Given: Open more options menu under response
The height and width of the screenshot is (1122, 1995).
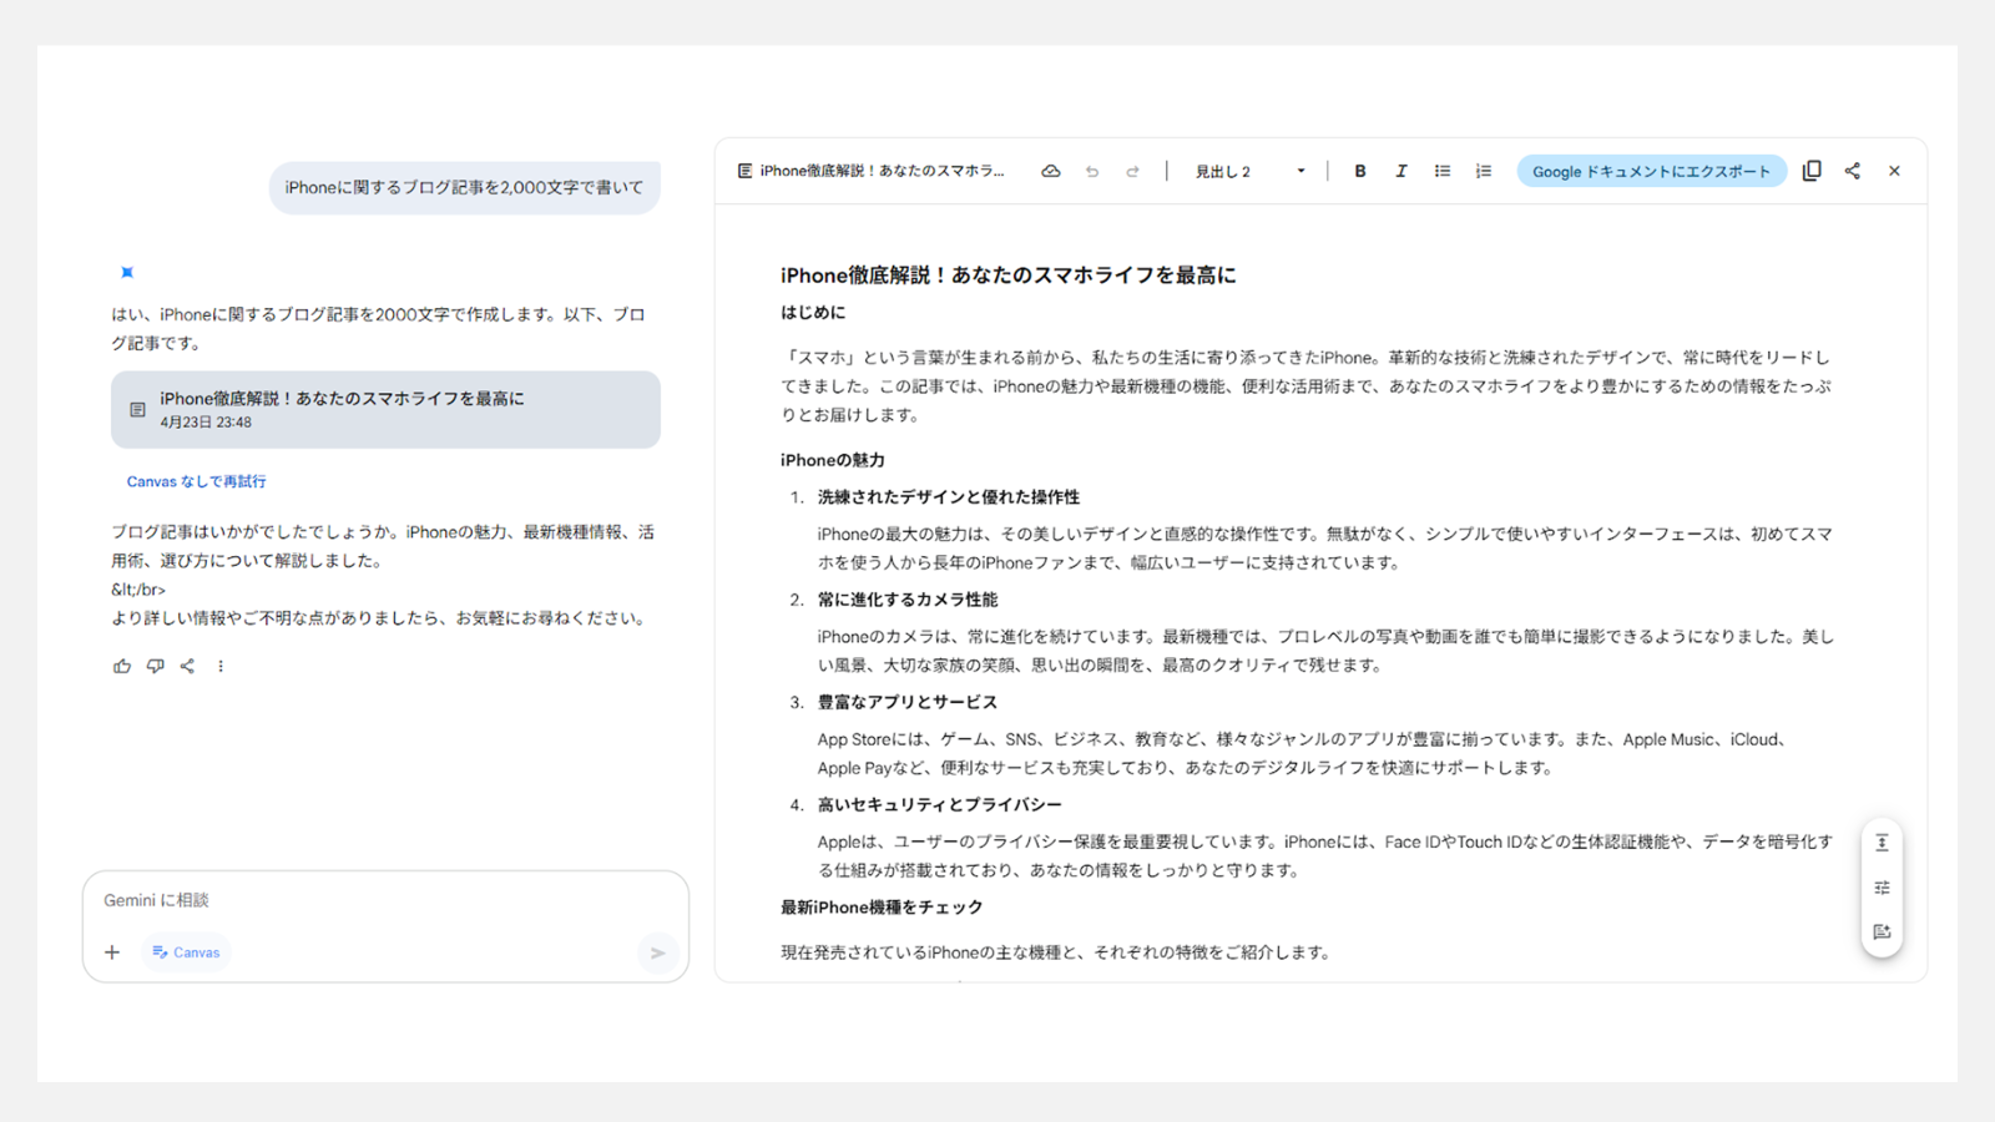Looking at the screenshot, I should (x=221, y=666).
